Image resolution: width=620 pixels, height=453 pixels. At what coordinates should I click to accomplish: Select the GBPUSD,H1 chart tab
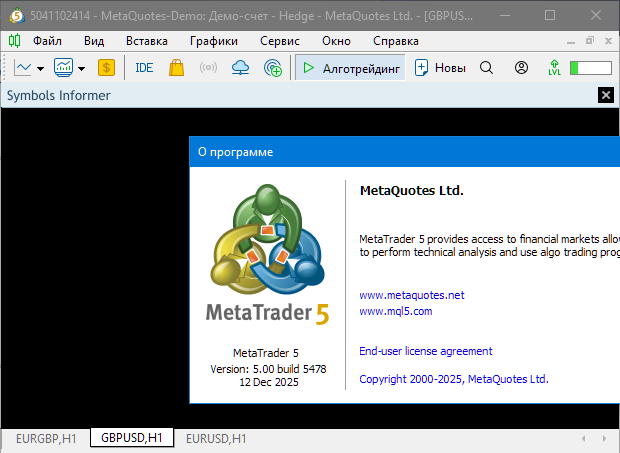point(132,438)
